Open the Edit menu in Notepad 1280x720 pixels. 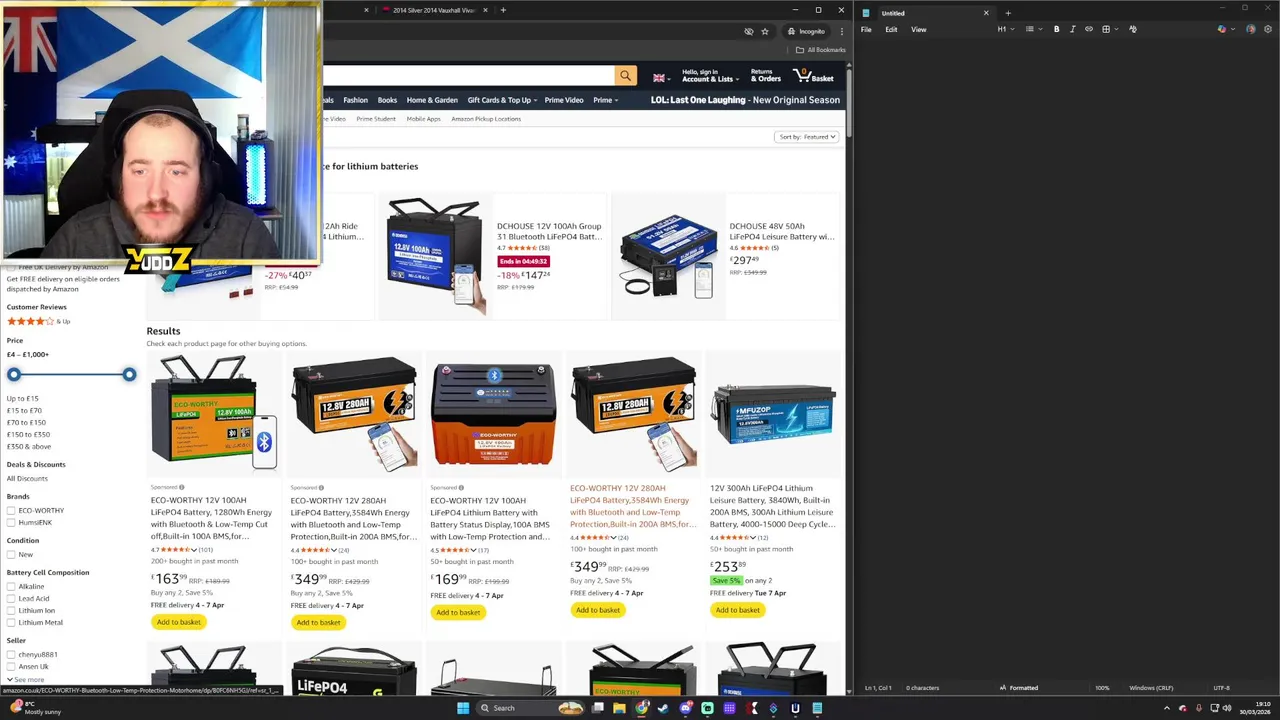pos(891,29)
